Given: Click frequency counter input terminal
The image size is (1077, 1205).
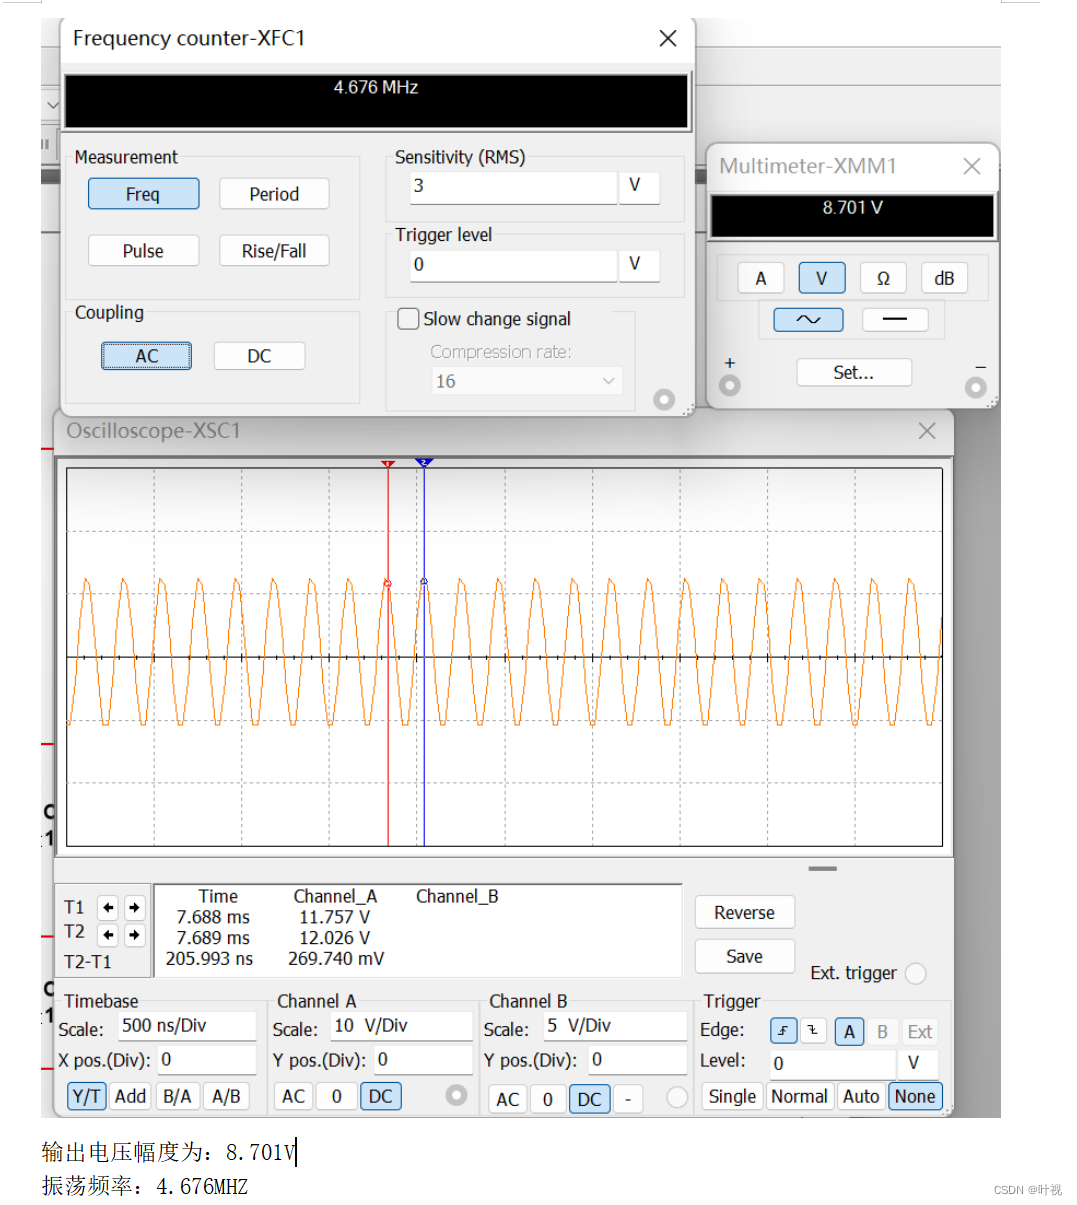Looking at the screenshot, I should pyautogui.click(x=664, y=400).
